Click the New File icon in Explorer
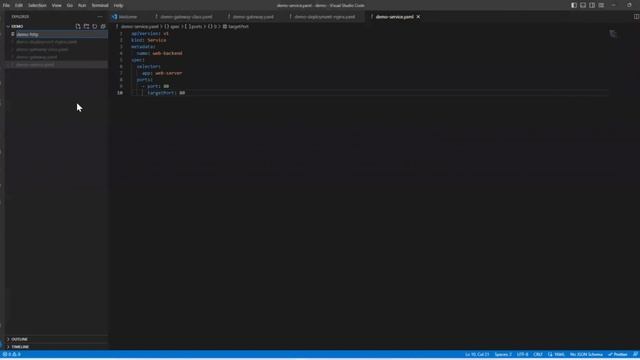 click(x=78, y=26)
